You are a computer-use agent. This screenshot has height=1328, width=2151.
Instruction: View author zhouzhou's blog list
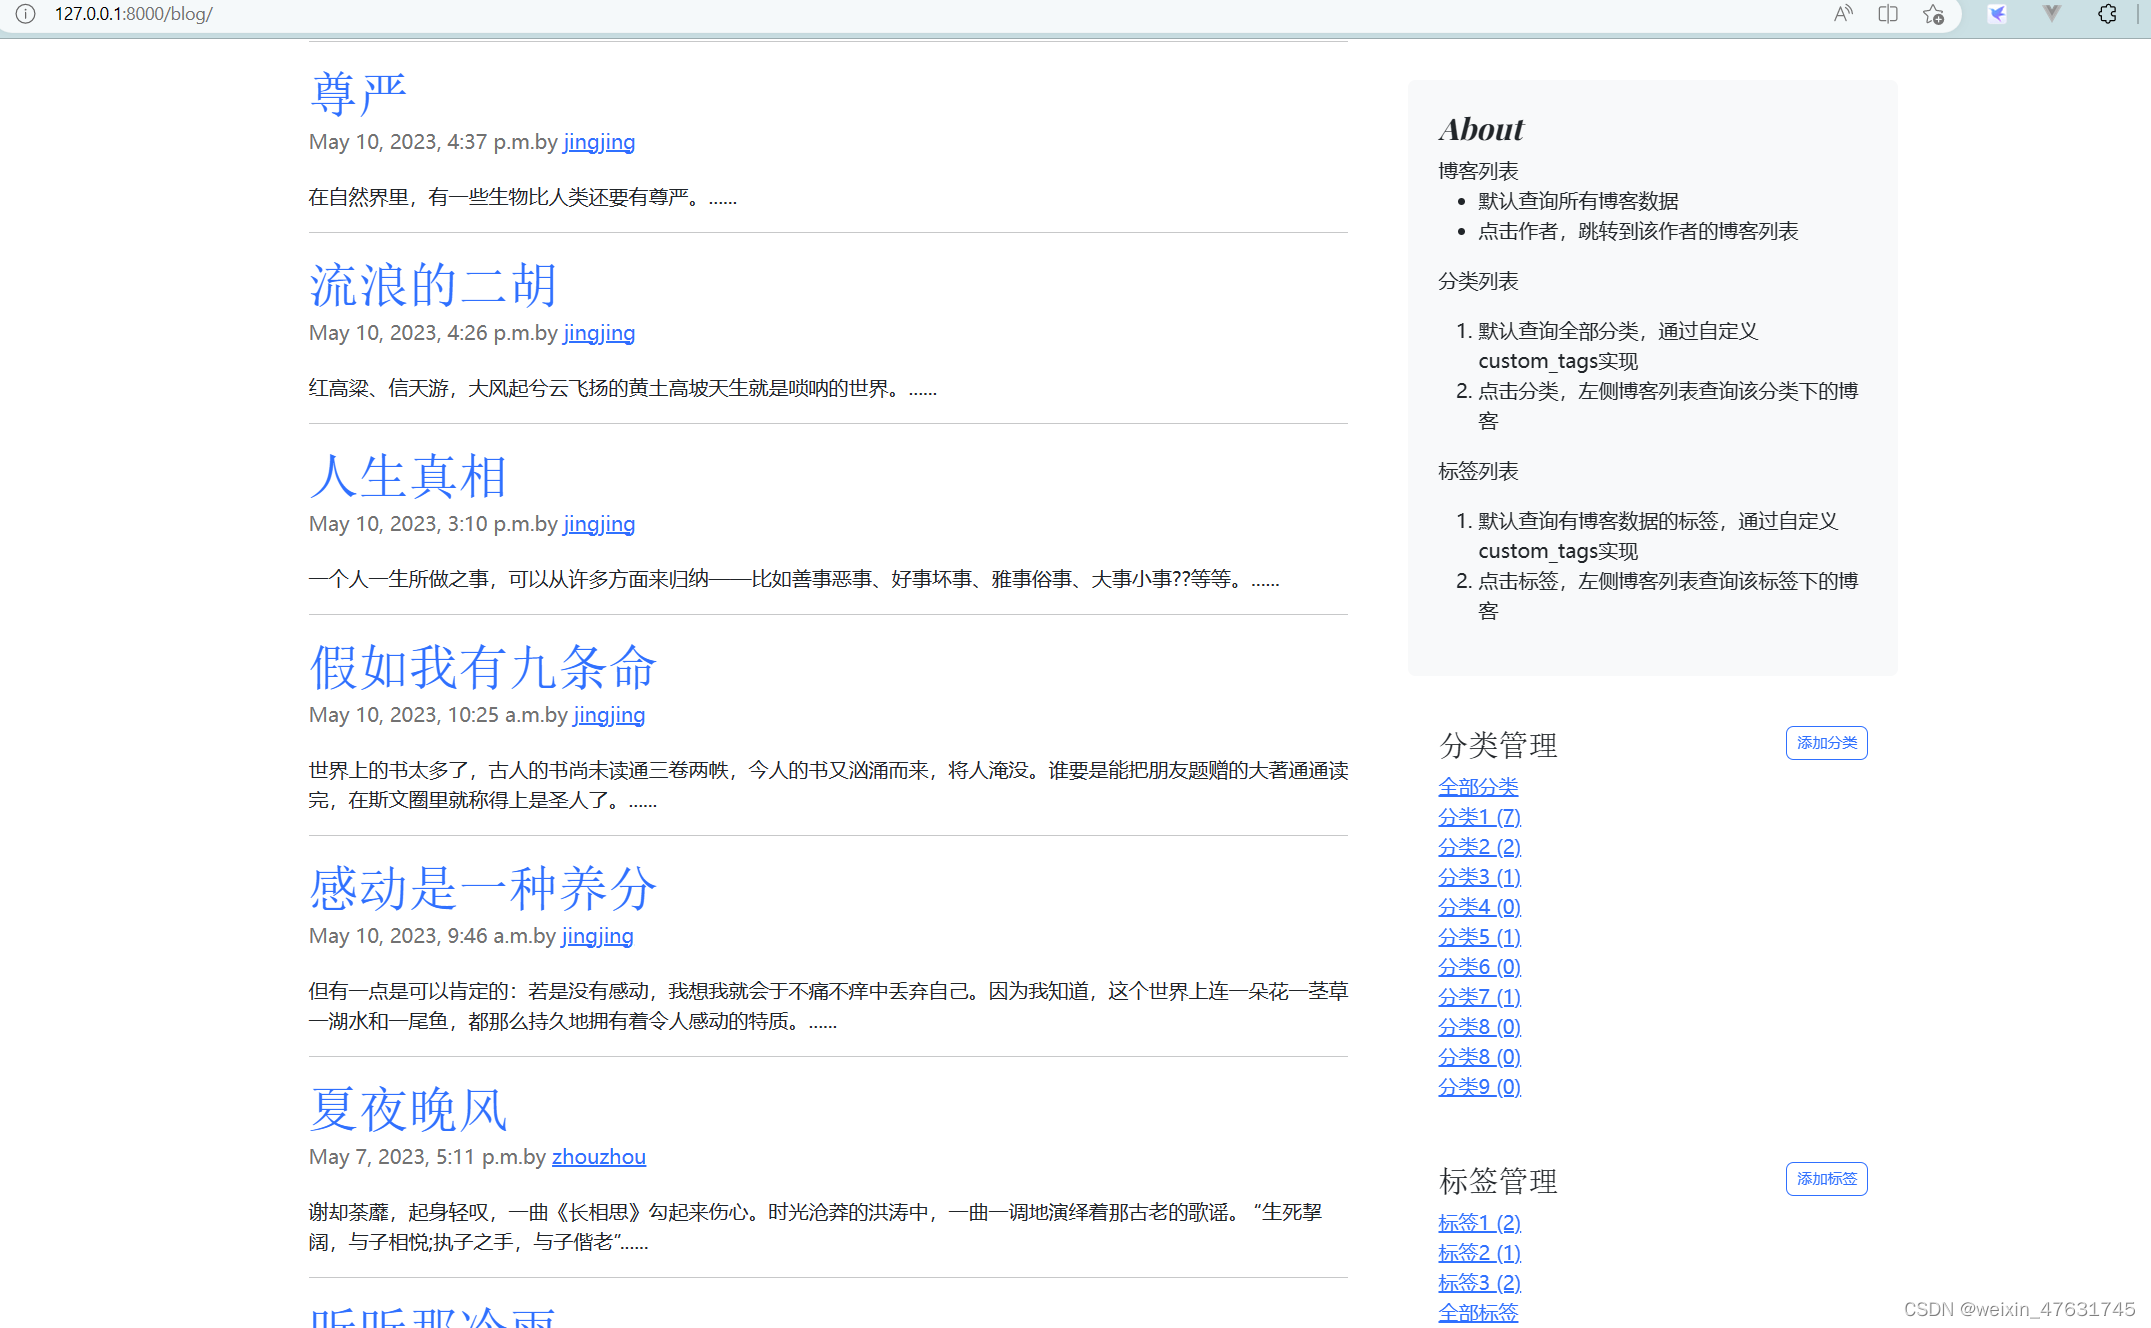(x=598, y=1156)
